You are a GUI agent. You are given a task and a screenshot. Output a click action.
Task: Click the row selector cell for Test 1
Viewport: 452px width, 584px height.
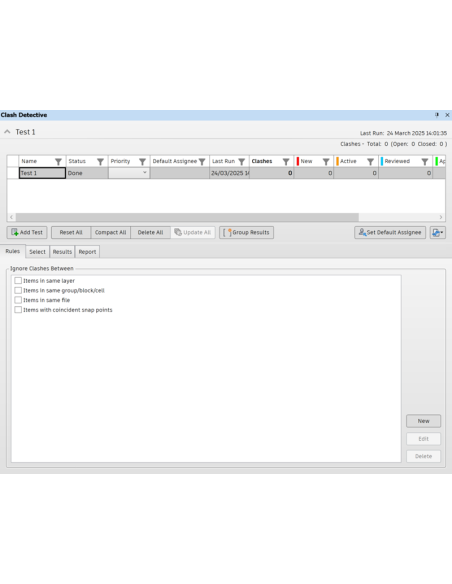point(13,173)
